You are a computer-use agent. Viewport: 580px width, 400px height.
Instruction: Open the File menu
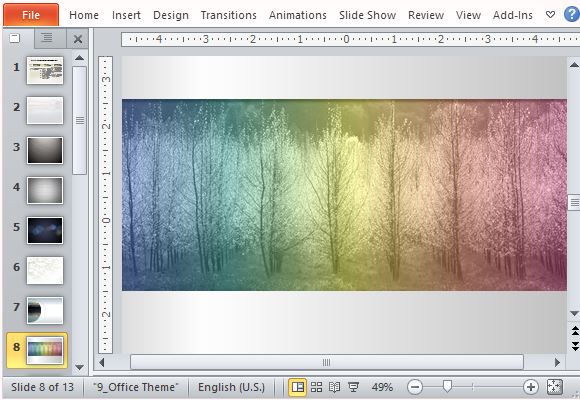(31, 15)
